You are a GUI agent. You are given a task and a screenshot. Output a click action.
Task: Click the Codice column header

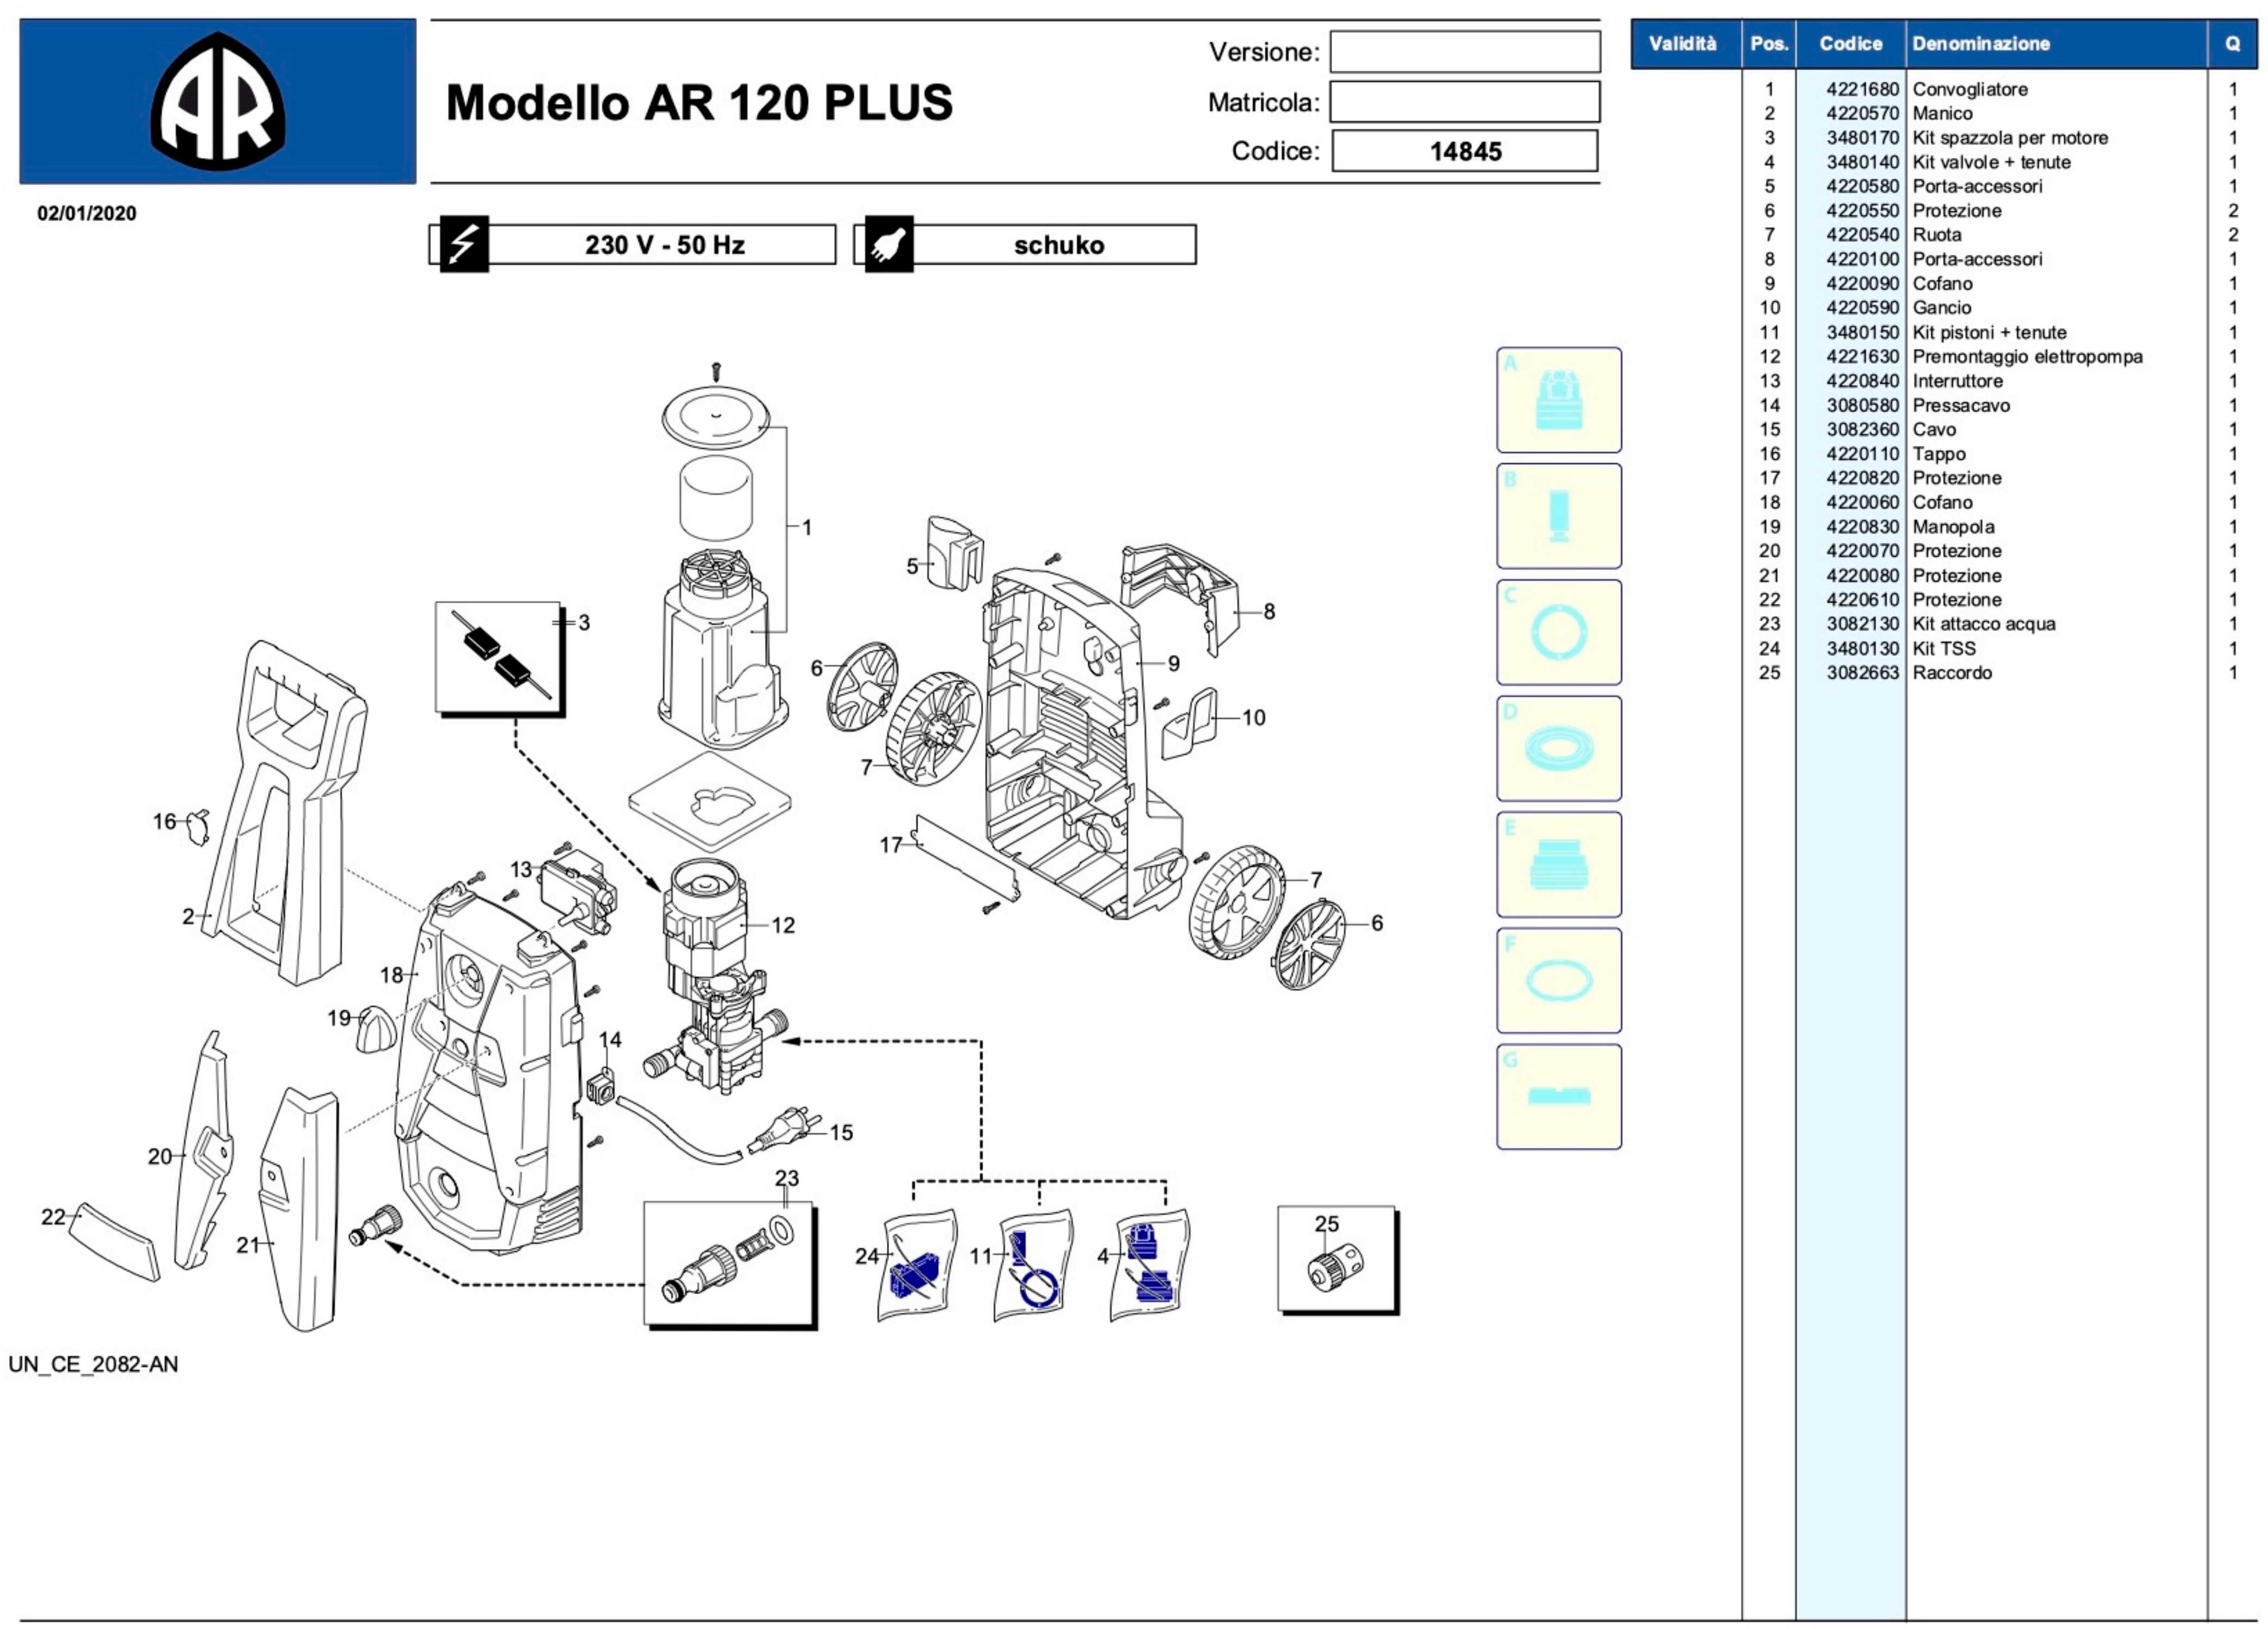(x=1850, y=44)
